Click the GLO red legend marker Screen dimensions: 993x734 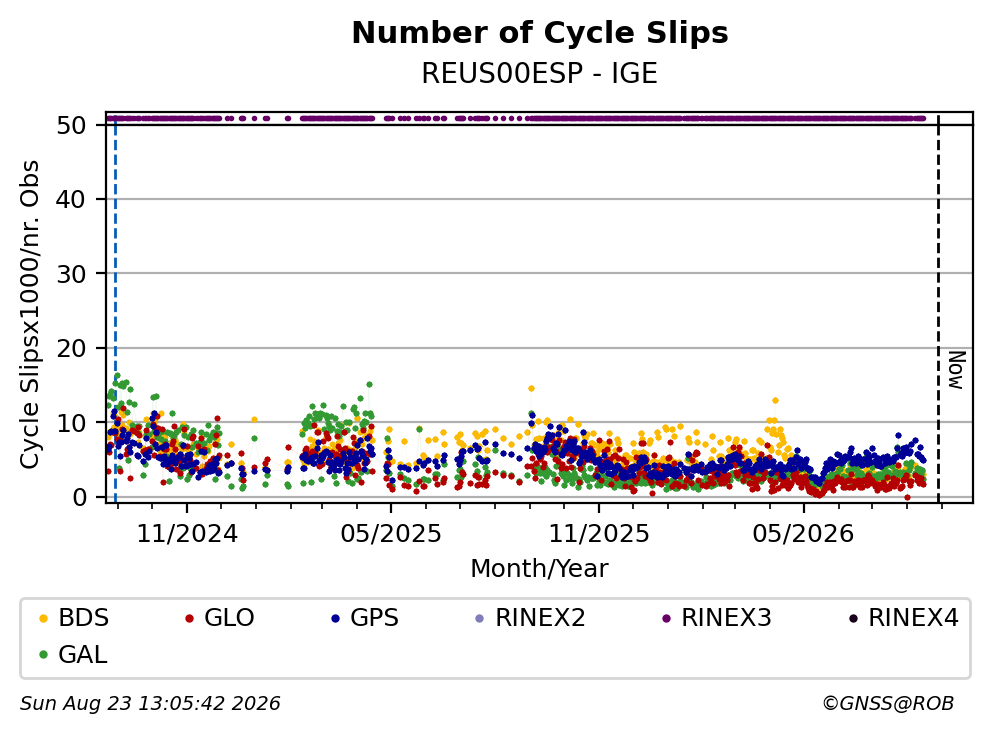[189, 618]
